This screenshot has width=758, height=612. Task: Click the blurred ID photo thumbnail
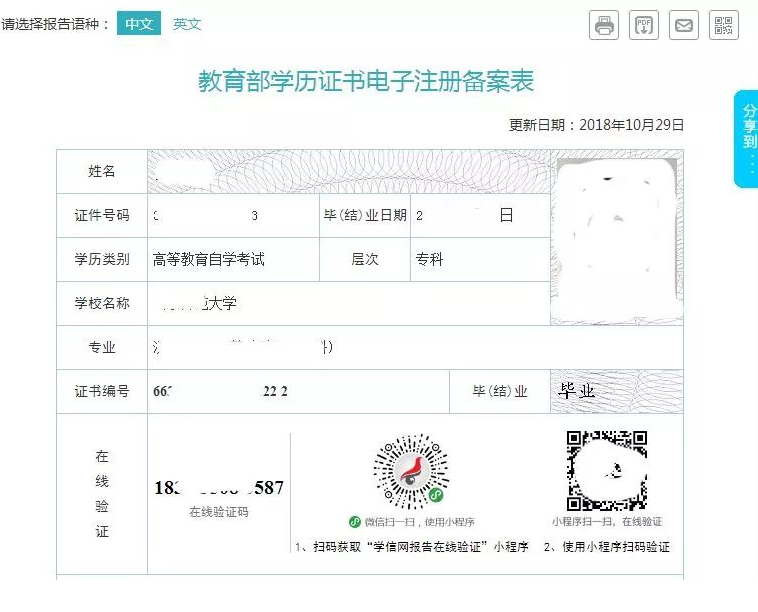pos(614,240)
